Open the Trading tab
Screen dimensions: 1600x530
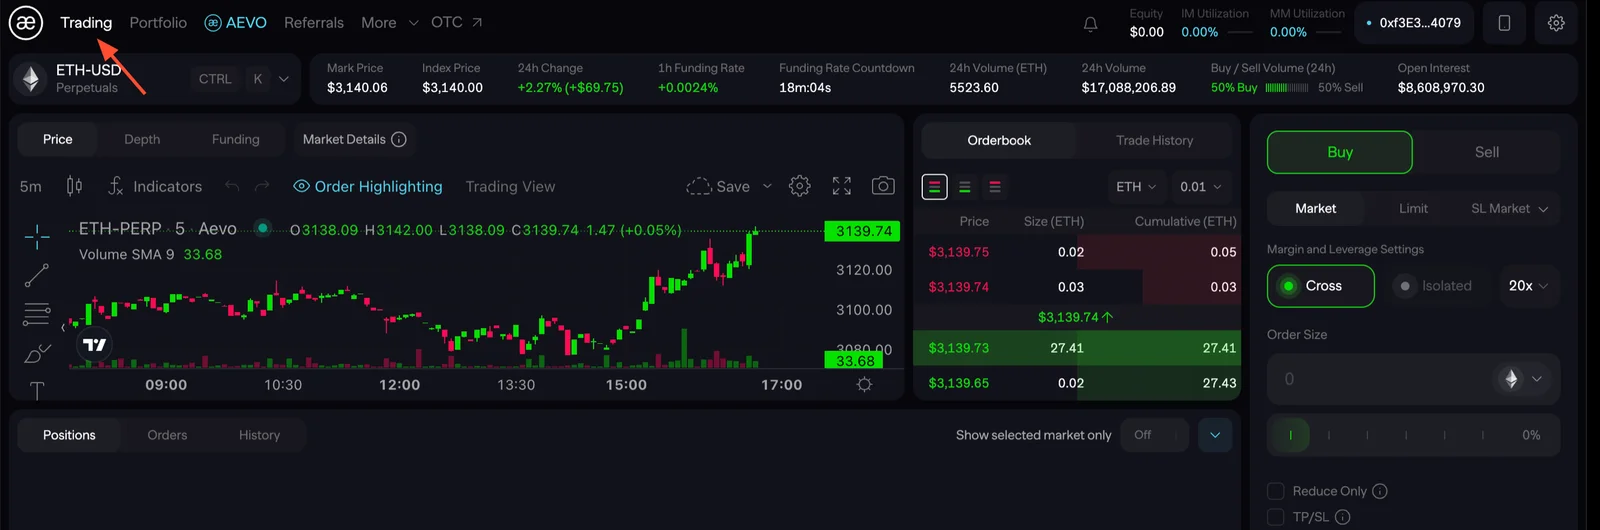[x=86, y=22]
